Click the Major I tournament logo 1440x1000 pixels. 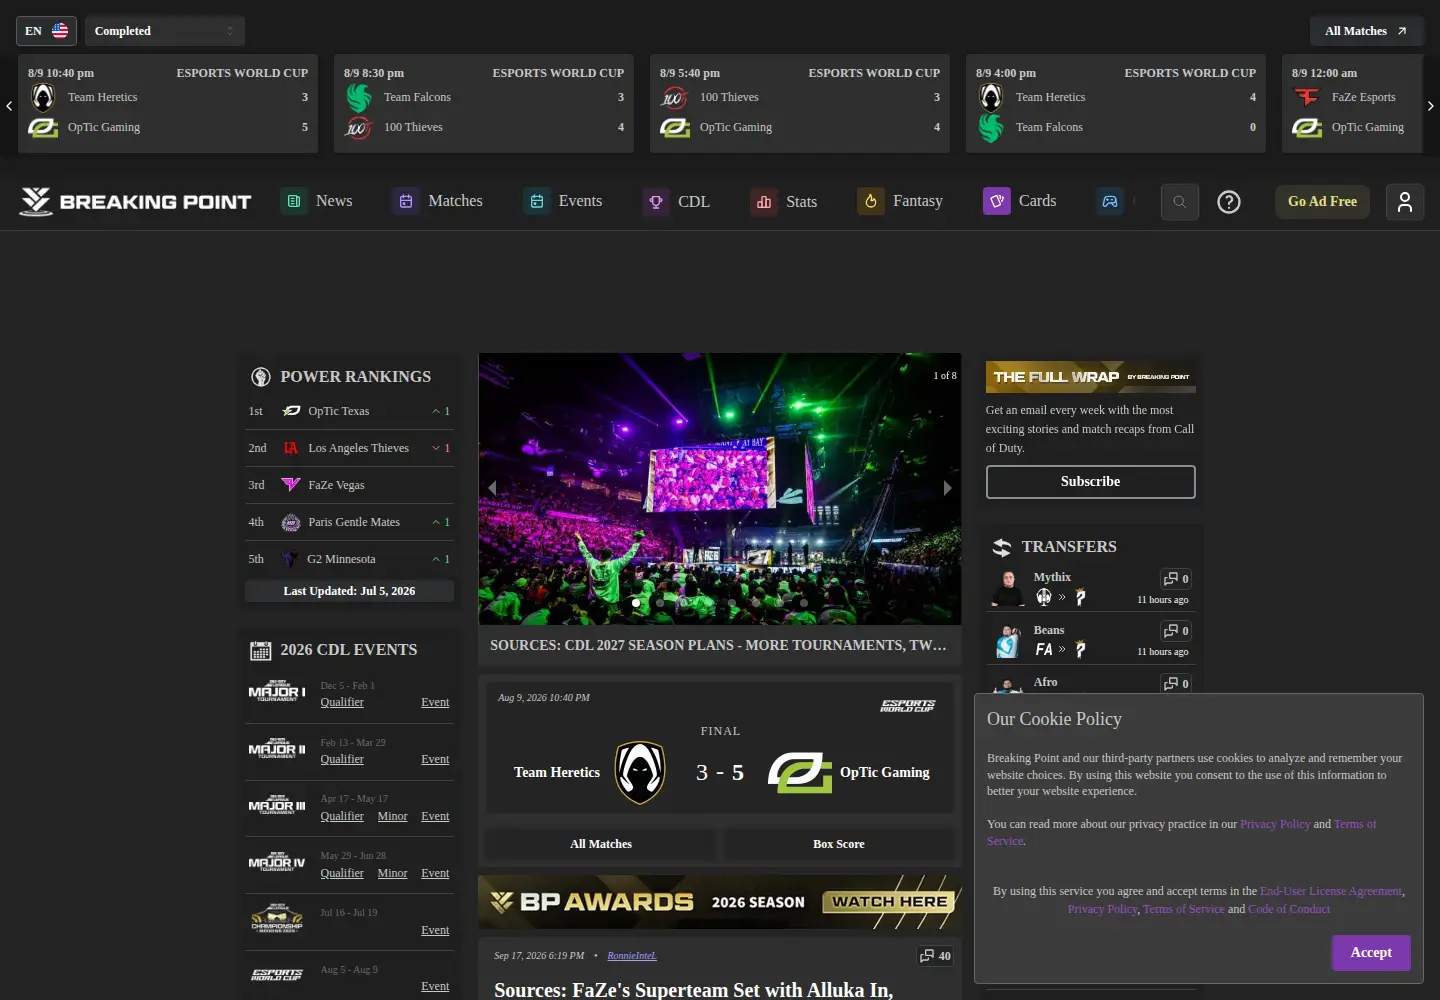[x=277, y=692]
